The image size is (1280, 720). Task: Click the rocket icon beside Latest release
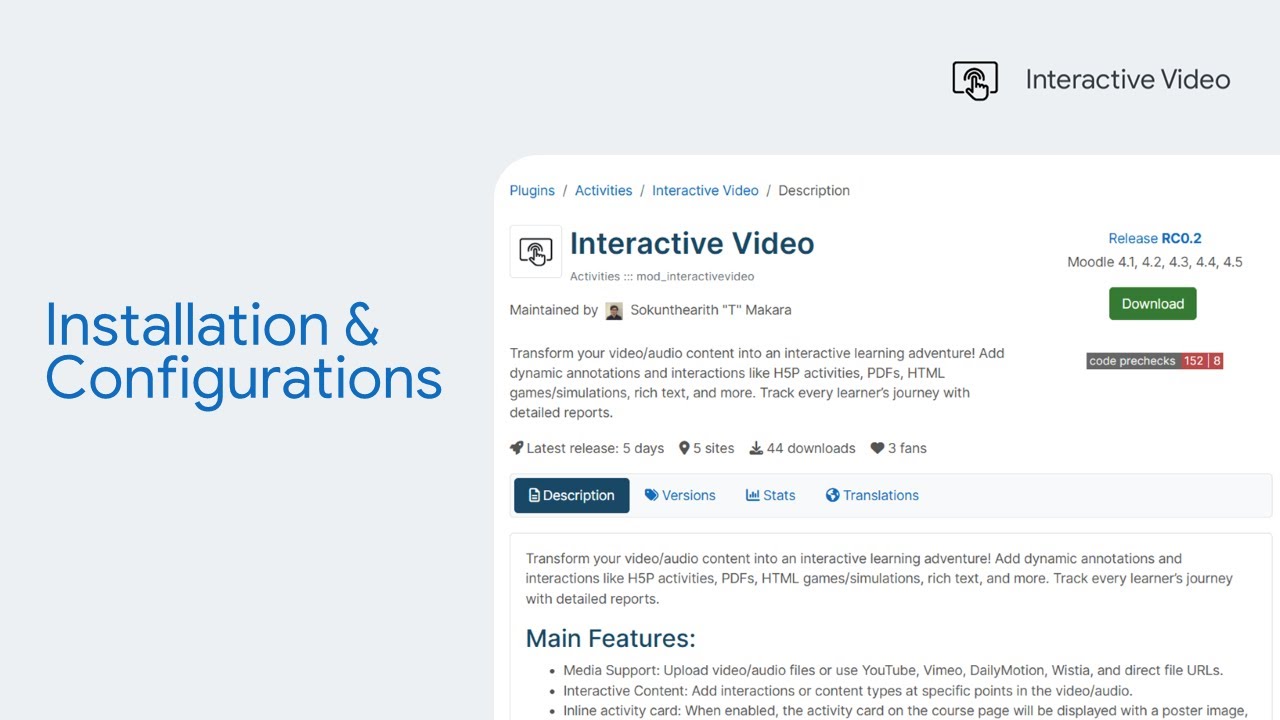point(516,448)
